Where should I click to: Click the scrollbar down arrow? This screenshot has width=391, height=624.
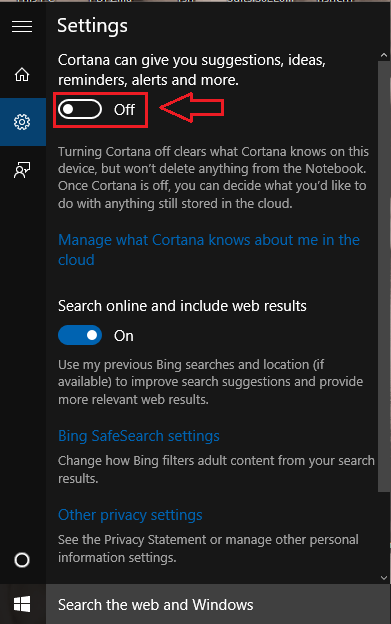pyautogui.click(x=384, y=577)
